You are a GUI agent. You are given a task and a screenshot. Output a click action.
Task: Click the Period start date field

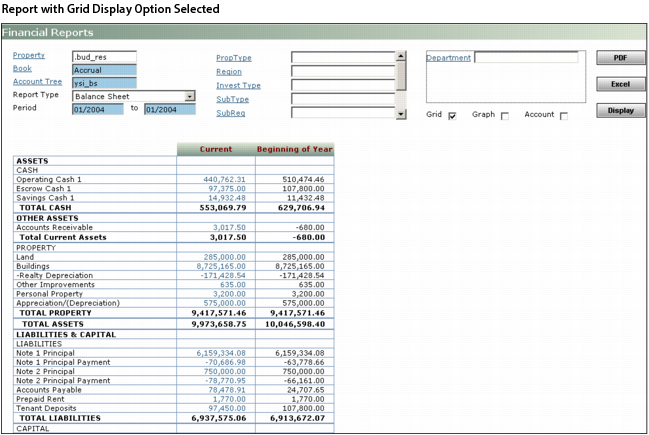coord(97,110)
